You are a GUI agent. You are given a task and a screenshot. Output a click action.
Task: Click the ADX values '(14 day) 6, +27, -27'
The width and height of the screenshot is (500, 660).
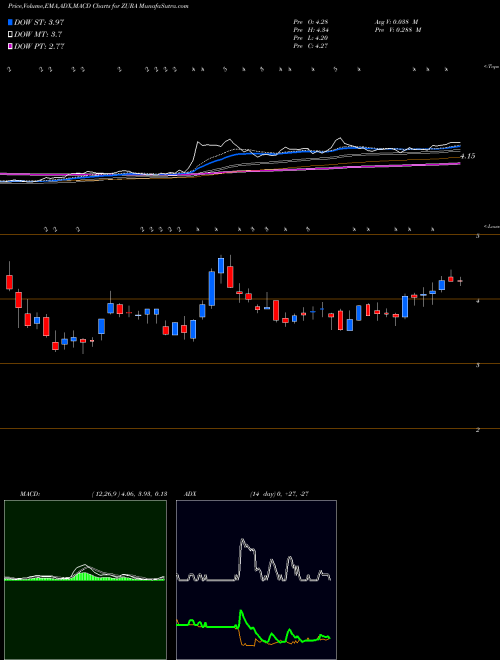[x=279, y=494]
